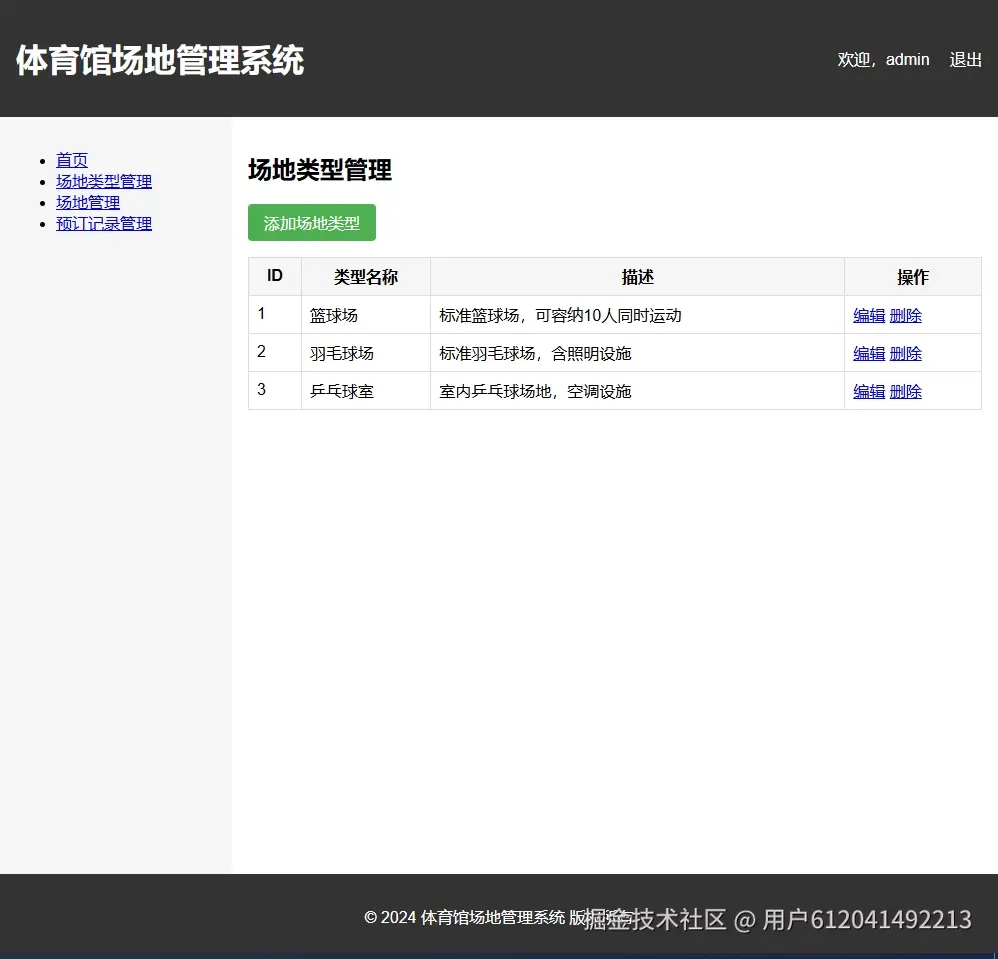Log out using the 退出 link
This screenshot has width=998, height=959.
(966, 60)
